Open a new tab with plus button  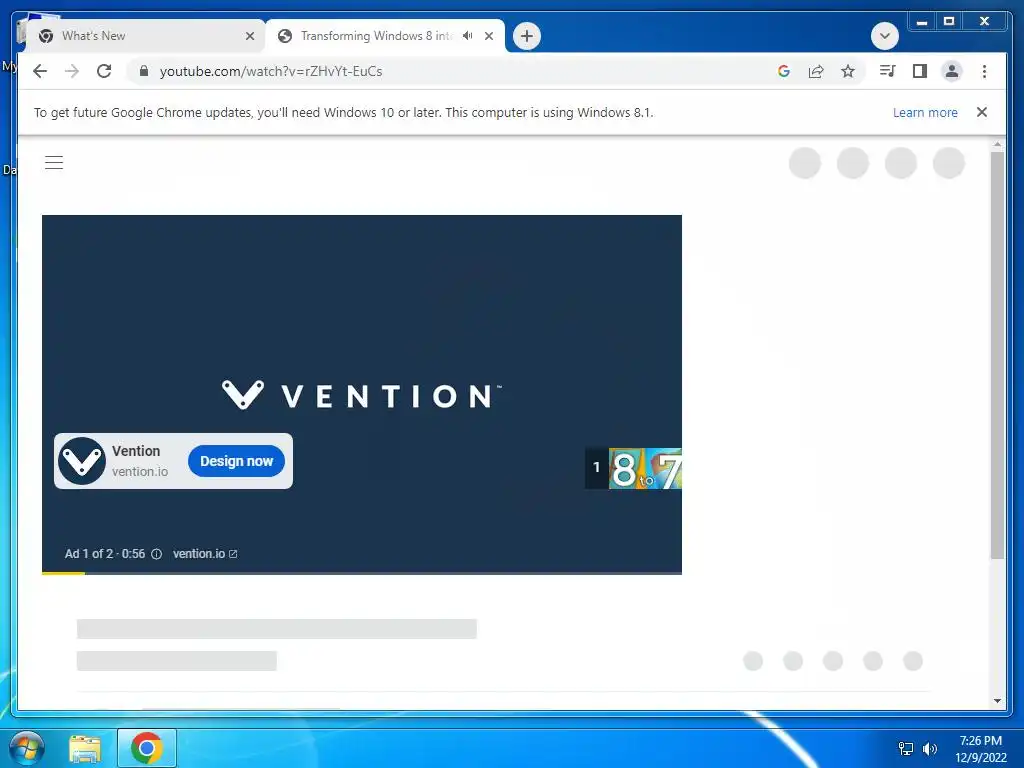527,36
